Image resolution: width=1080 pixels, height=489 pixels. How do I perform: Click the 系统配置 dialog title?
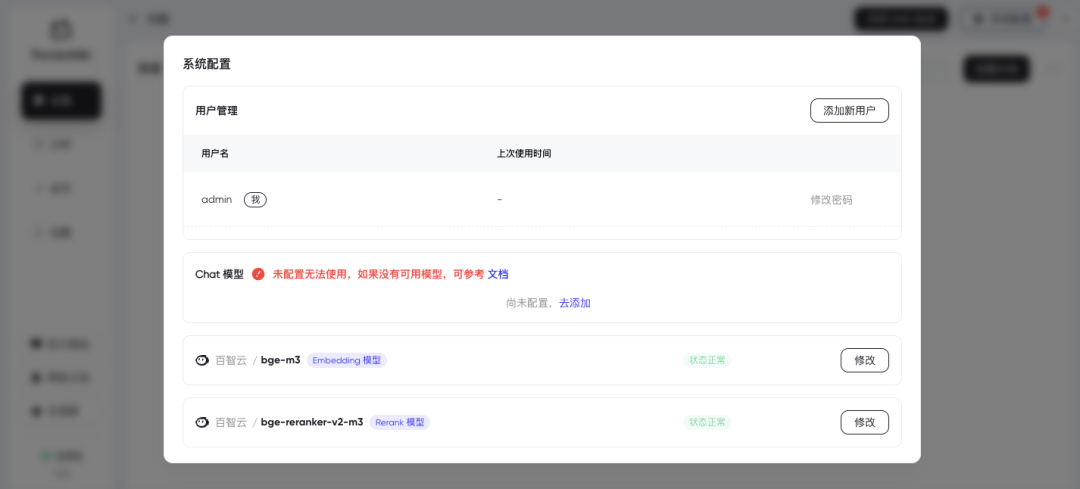pyautogui.click(x=207, y=65)
